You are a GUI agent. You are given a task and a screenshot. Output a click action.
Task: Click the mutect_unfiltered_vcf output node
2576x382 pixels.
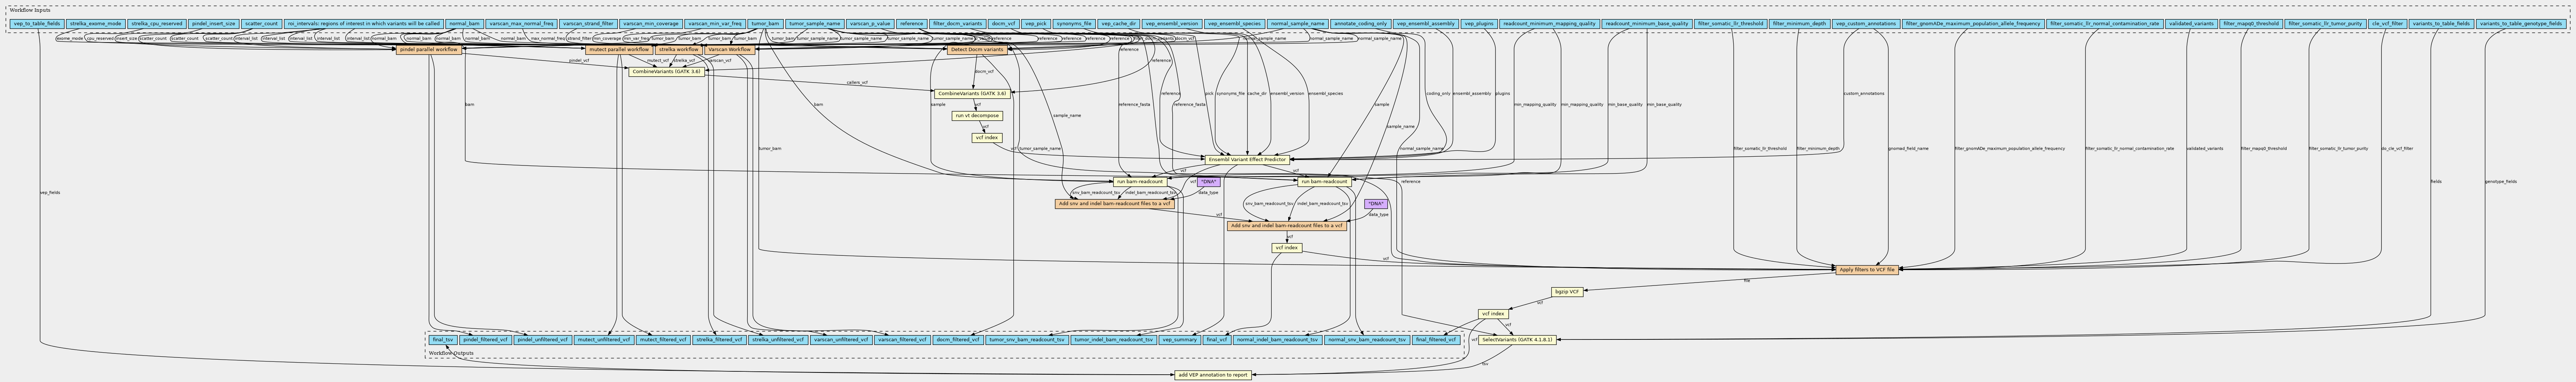[603, 340]
